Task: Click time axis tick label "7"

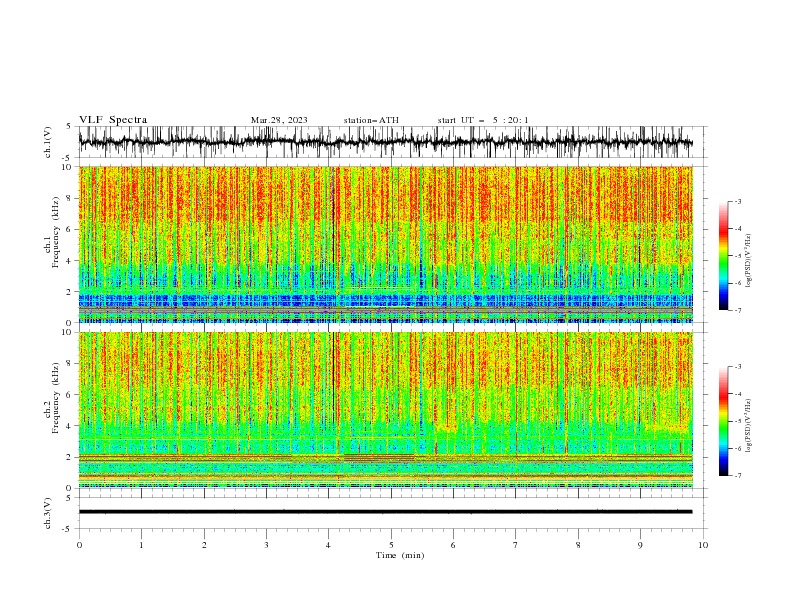Action: click(x=516, y=545)
